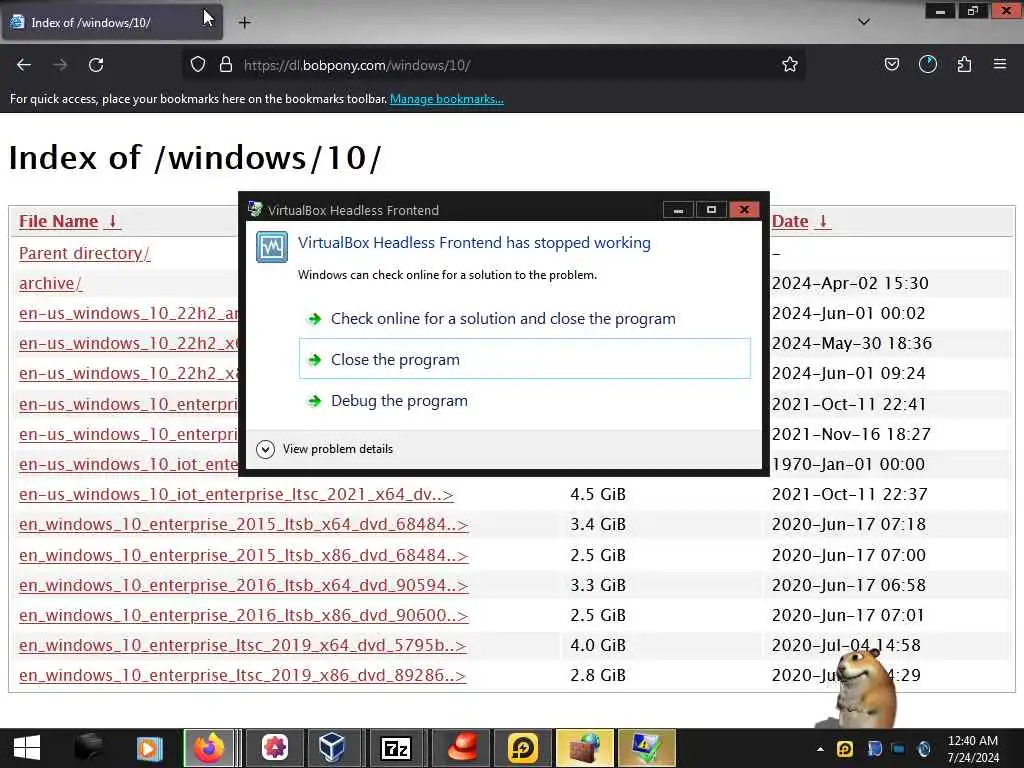Open the firewall globe taskbar icon
Screen dimensions: 1024x768
pyautogui.click(x=584, y=748)
